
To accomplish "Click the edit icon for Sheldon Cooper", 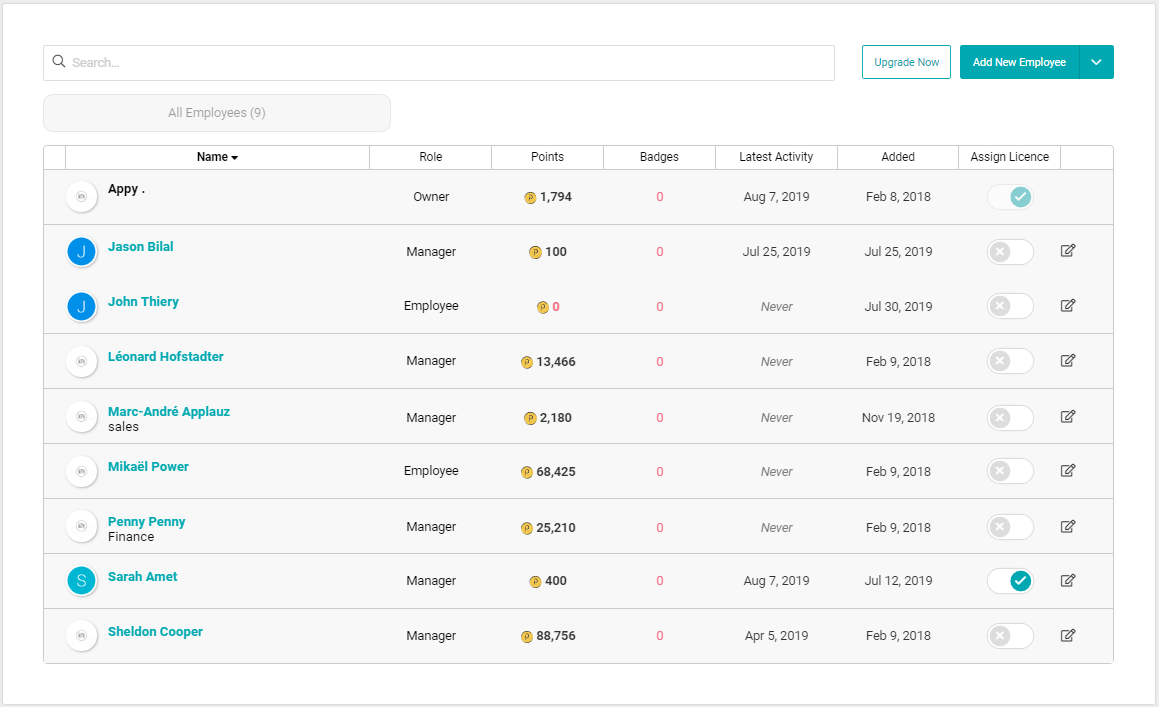I will click(1067, 635).
